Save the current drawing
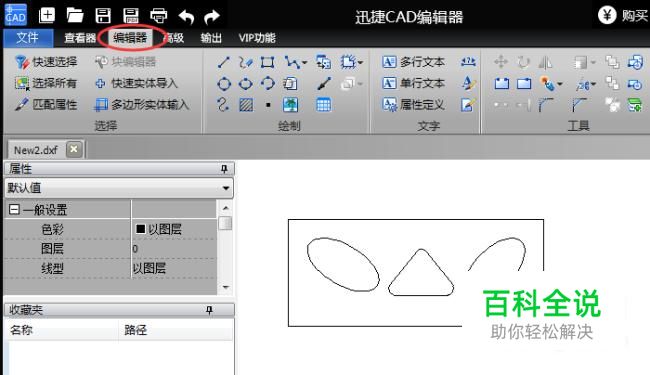The height and width of the screenshot is (375, 650). tap(103, 16)
